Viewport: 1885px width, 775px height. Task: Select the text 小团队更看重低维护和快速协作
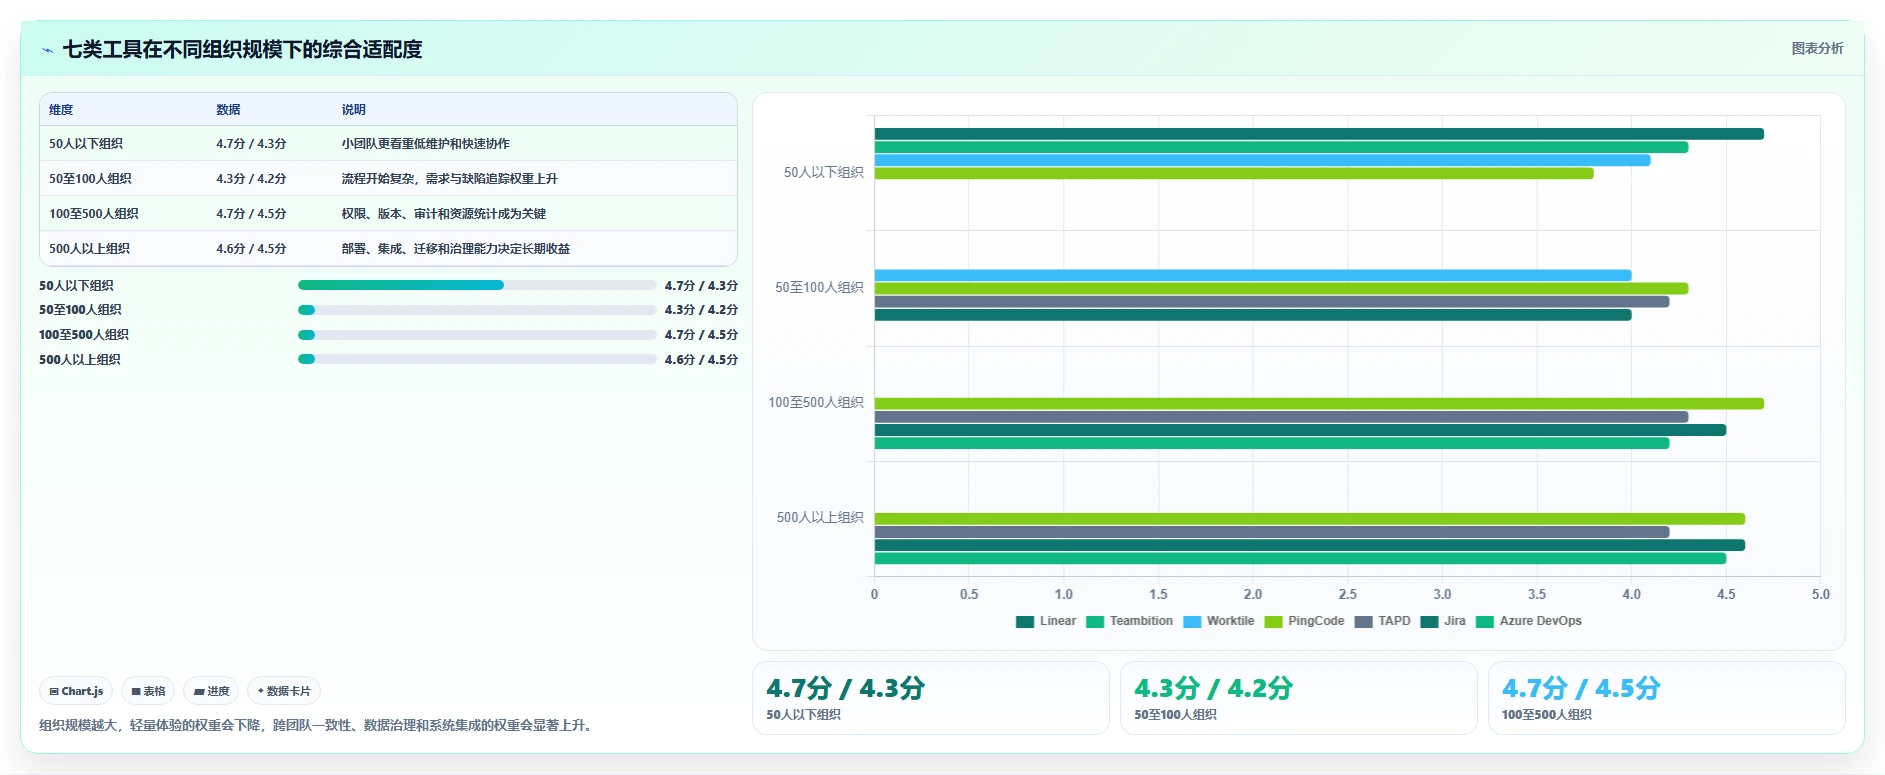(x=425, y=144)
